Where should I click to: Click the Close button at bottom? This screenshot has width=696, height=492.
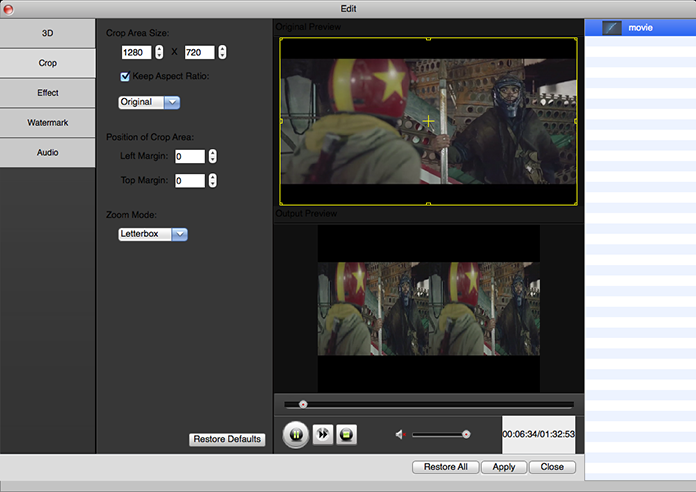point(552,467)
